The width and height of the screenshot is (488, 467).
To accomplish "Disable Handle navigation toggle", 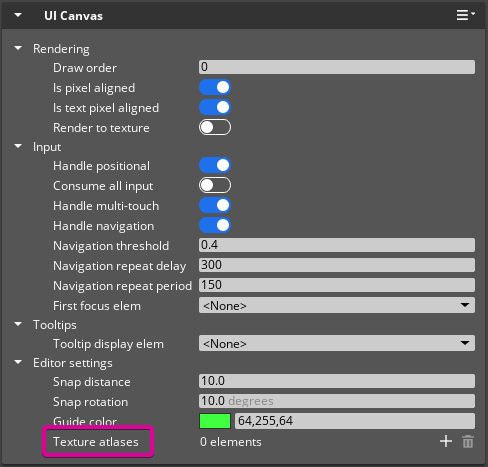I will tap(215, 225).
